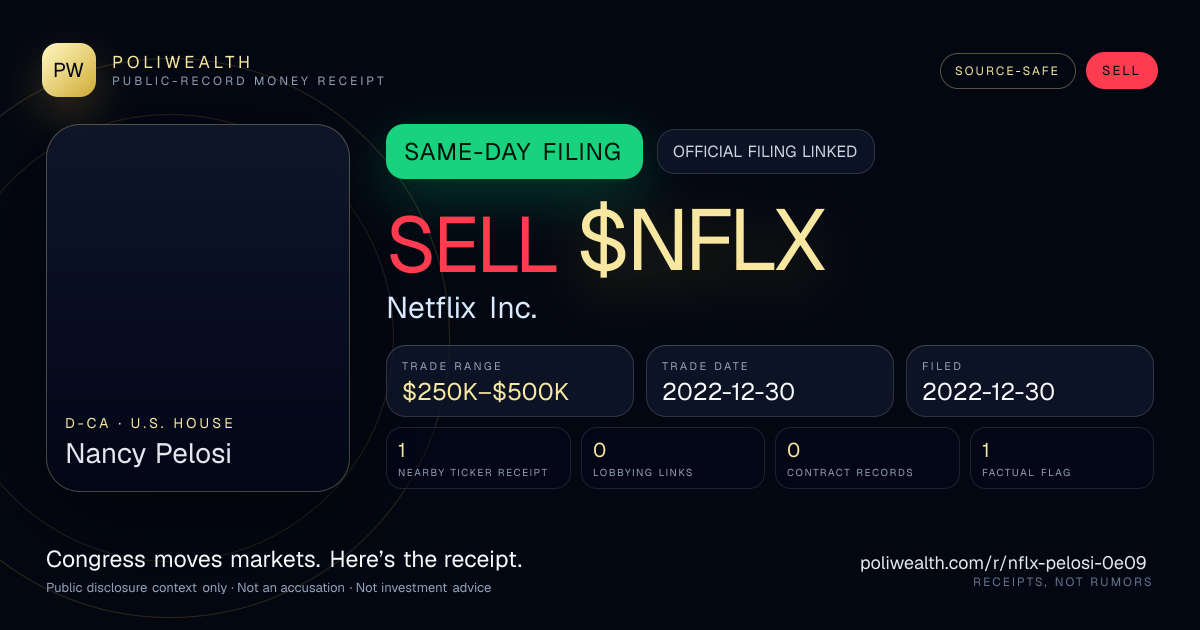Image resolution: width=1200 pixels, height=630 pixels.
Task: Click the red SELL pill badge
Action: (x=1121, y=71)
